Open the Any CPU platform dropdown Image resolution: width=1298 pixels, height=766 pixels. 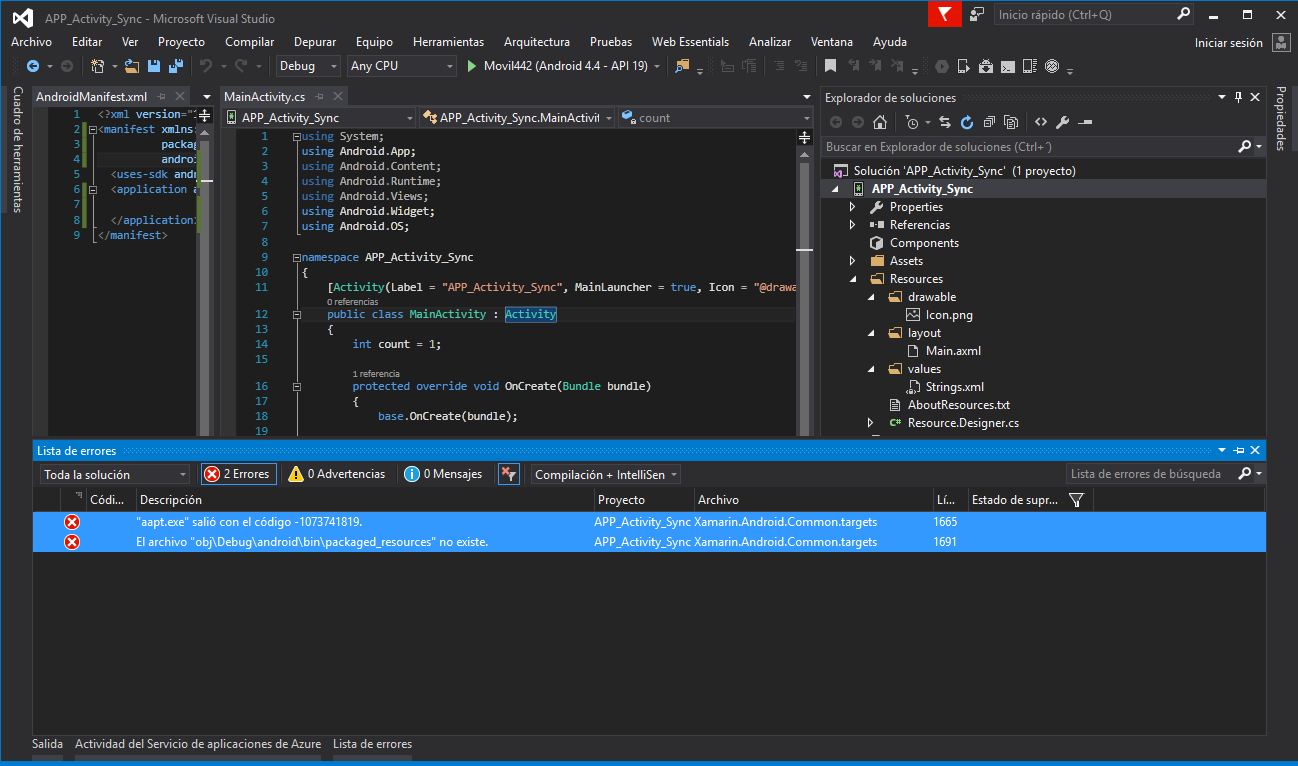tap(402, 66)
